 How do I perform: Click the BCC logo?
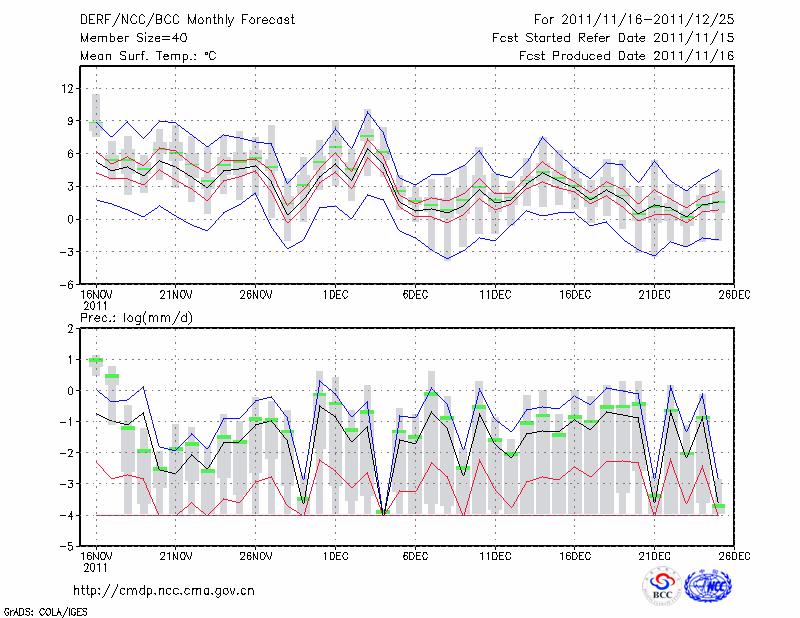click(661, 588)
